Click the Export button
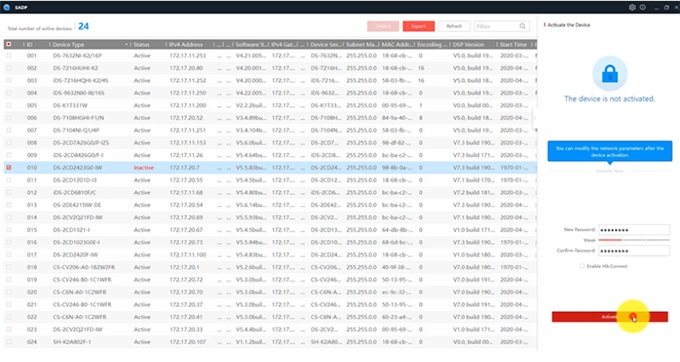Screen dimensions: 680x362 (x=418, y=26)
